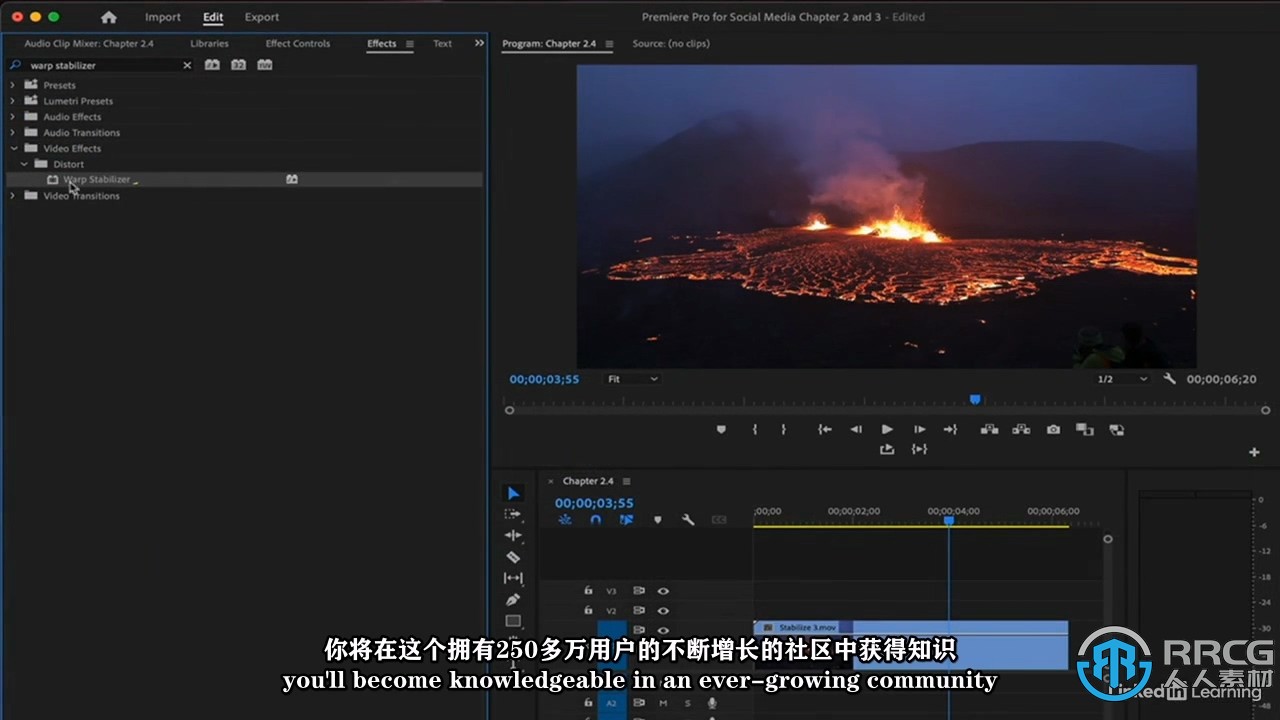
Task: Open Program: Chapter 2.4 panel menu
Action: click(x=609, y=44)
